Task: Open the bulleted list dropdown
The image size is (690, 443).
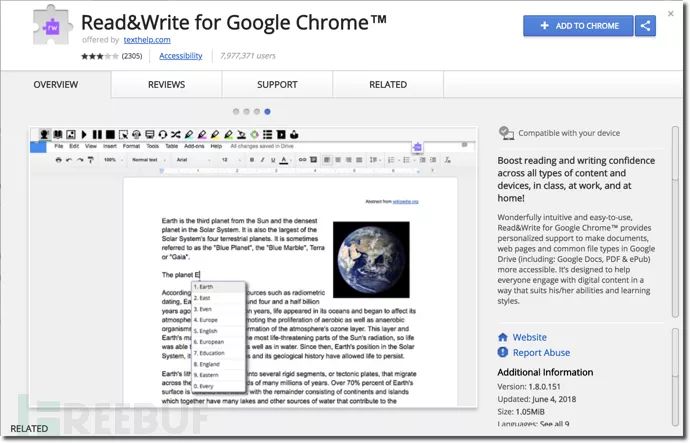Action: click(x=407, y=160)
